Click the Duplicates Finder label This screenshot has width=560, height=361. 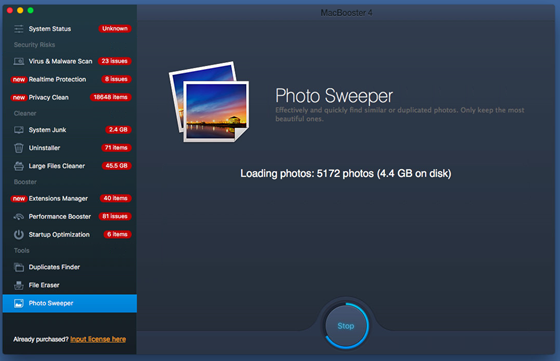point(54,267)
